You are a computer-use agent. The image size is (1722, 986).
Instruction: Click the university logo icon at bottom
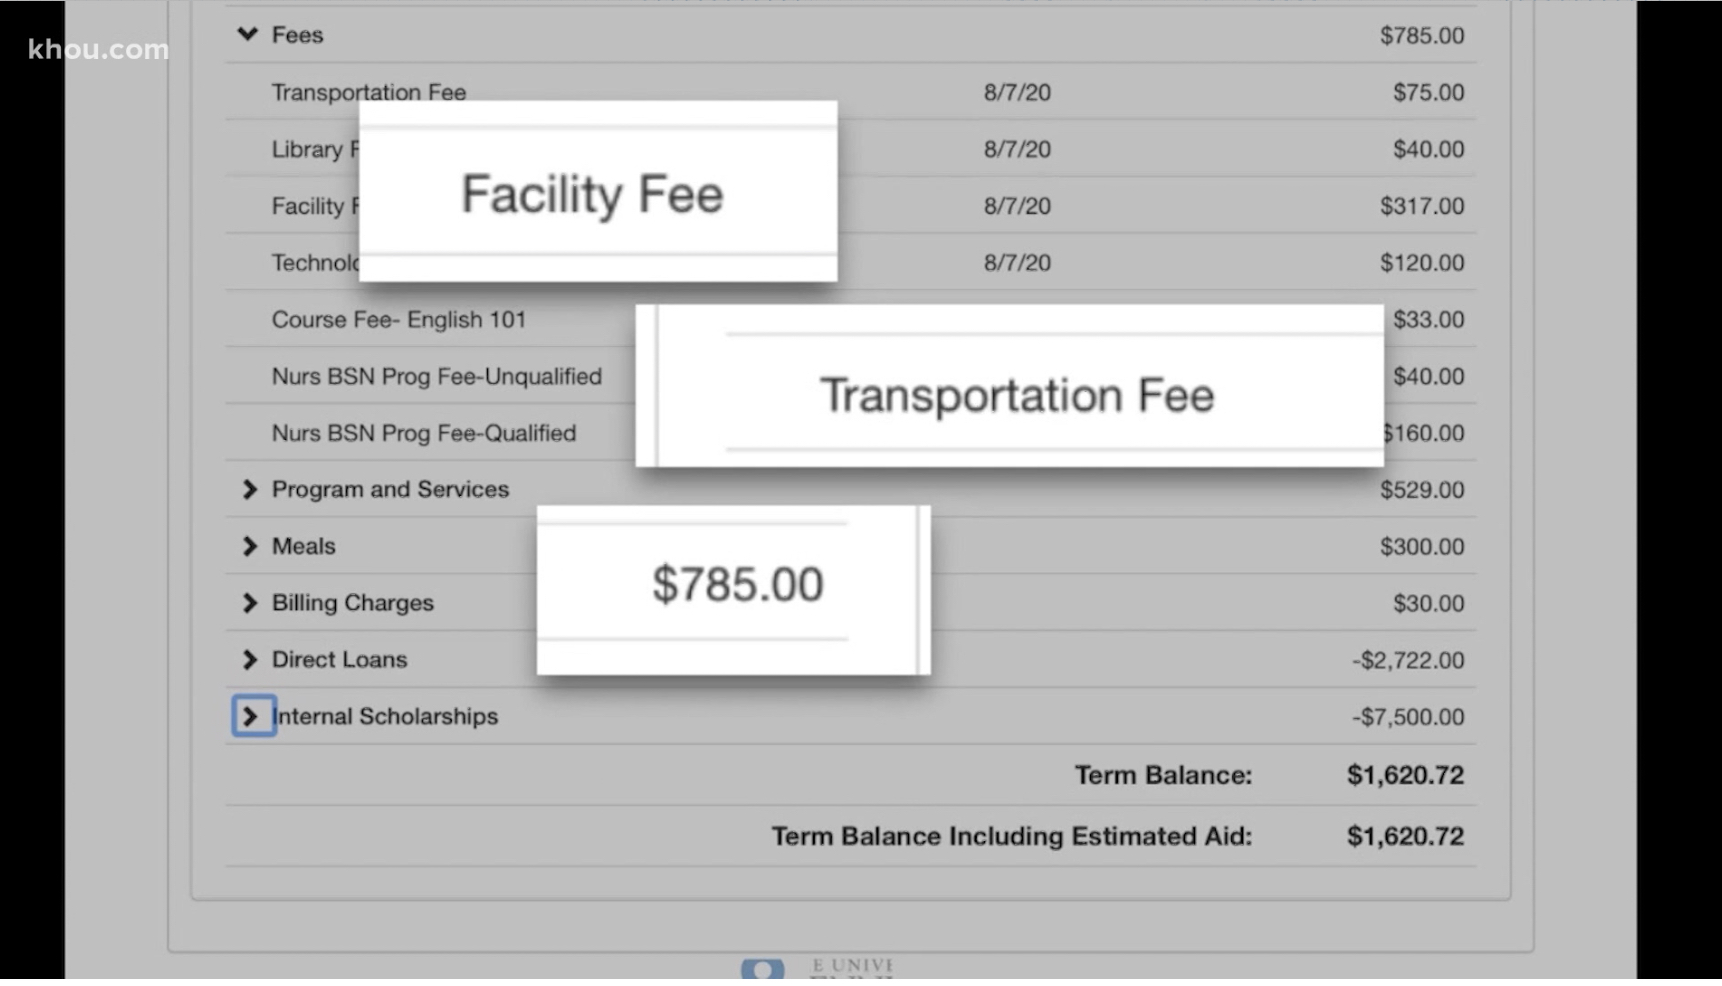[762, 967]
